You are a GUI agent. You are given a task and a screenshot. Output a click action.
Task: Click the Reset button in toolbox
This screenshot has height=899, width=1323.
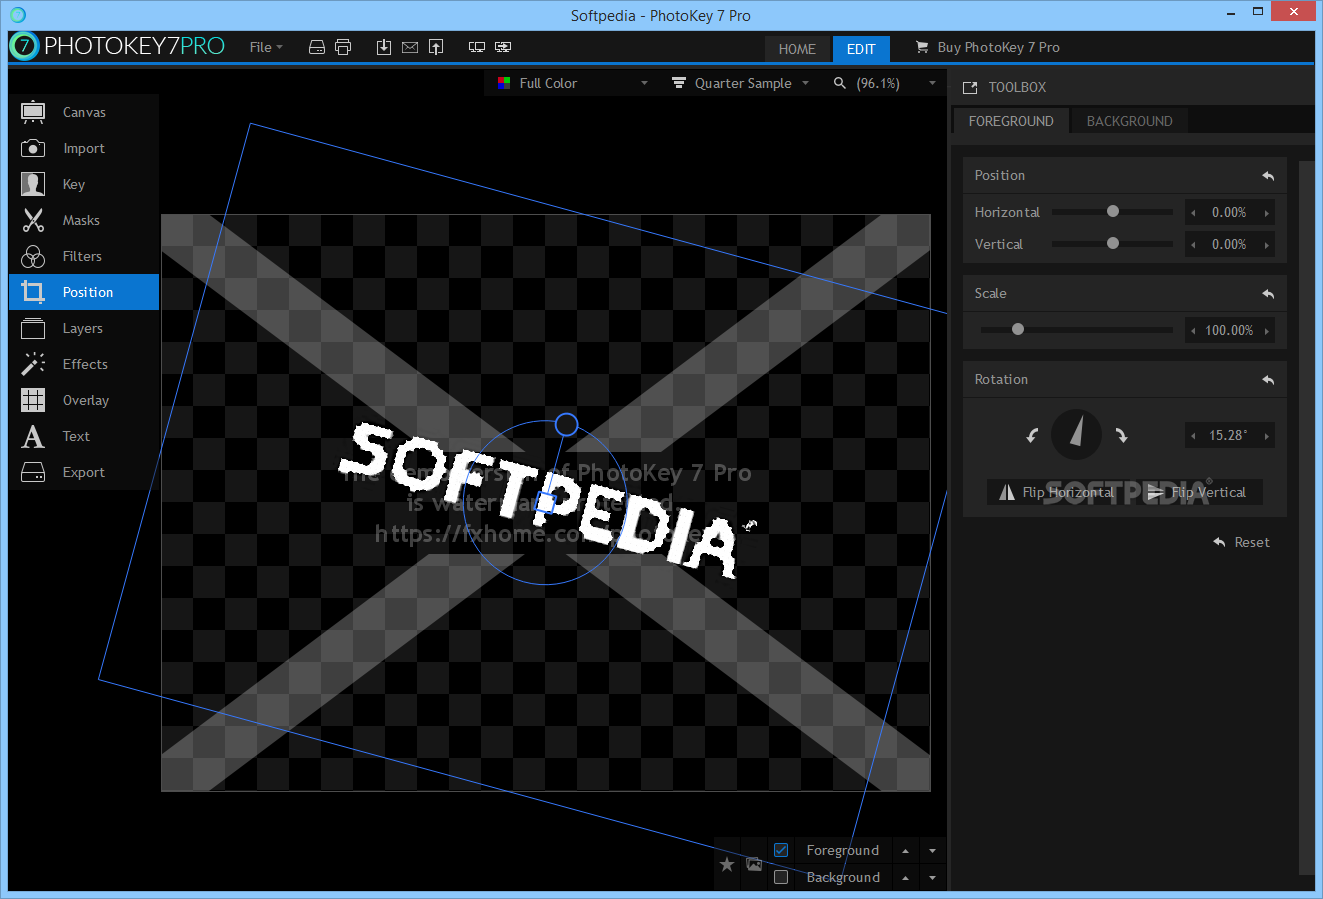pos(1241,542)
